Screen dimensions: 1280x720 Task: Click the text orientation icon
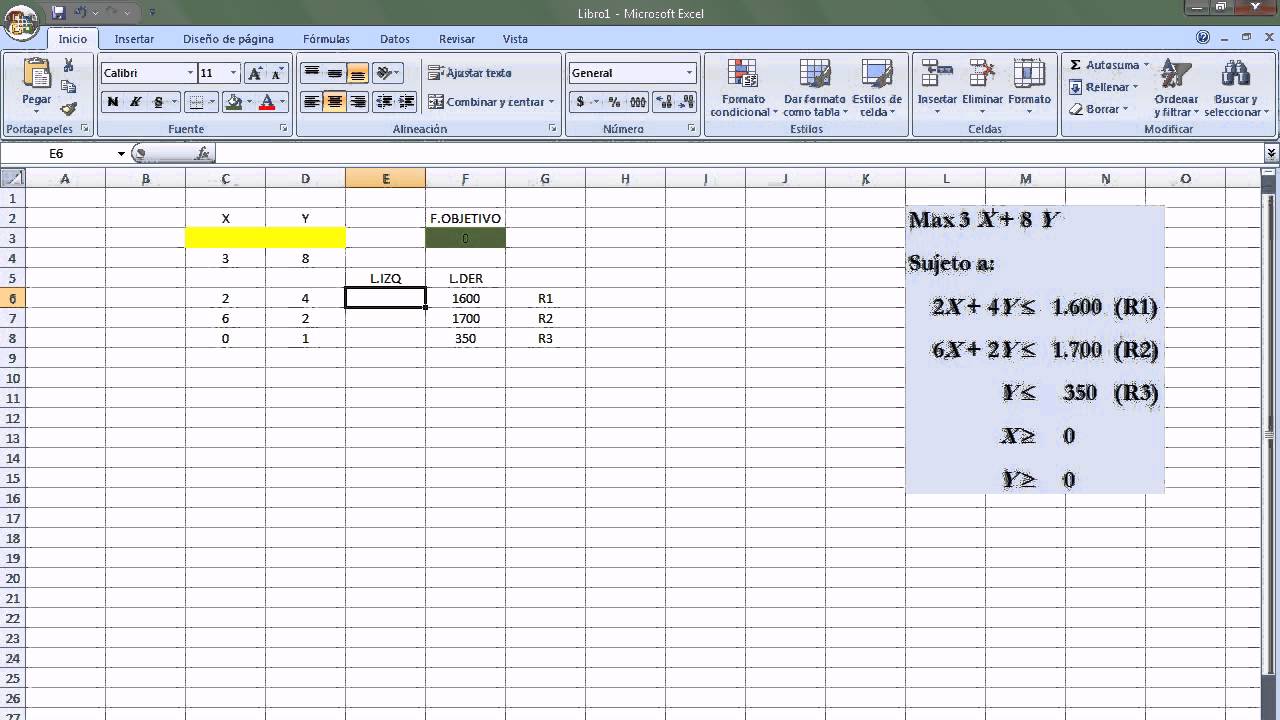[x=384, y=73]
